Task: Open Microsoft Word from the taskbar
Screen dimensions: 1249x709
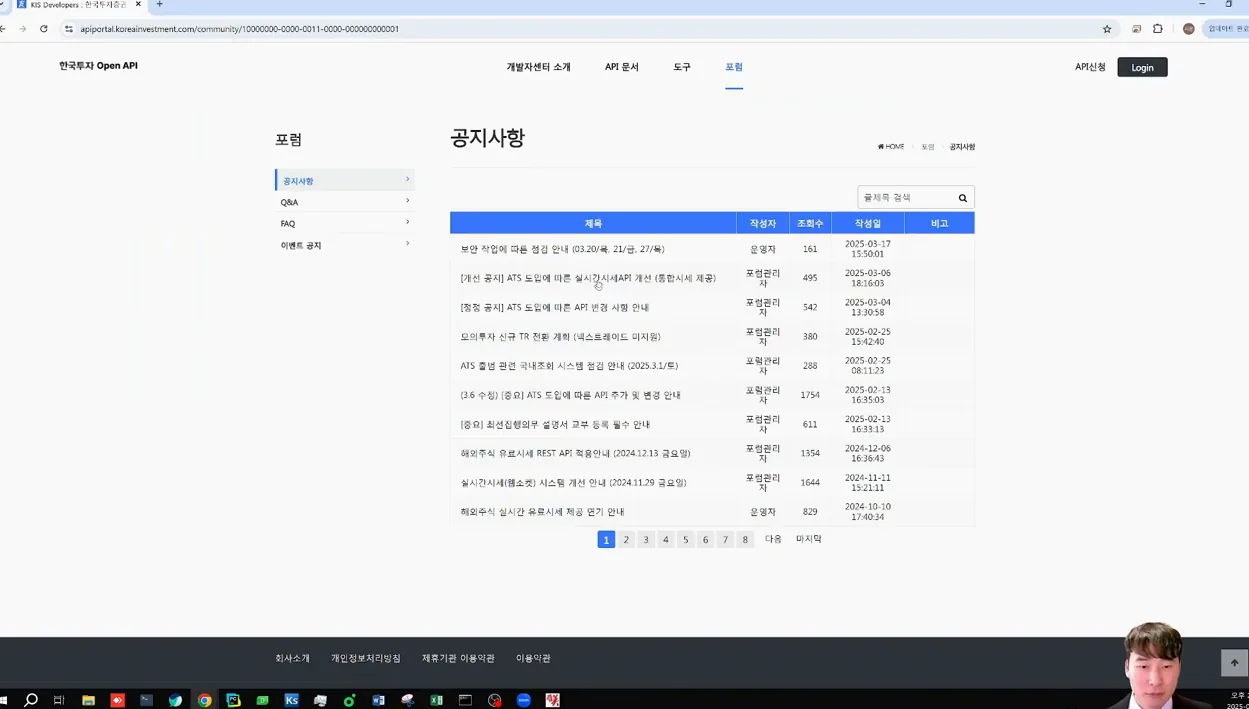Action: tap(378, 700)
